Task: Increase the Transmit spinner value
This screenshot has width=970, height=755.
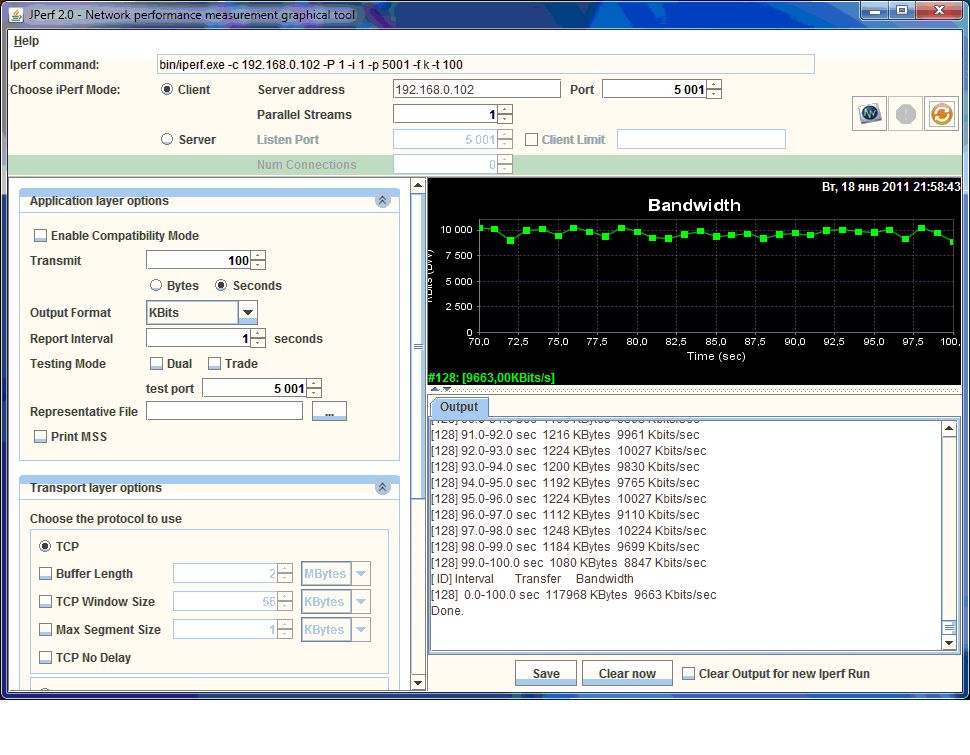Action: tap(259, 256)
